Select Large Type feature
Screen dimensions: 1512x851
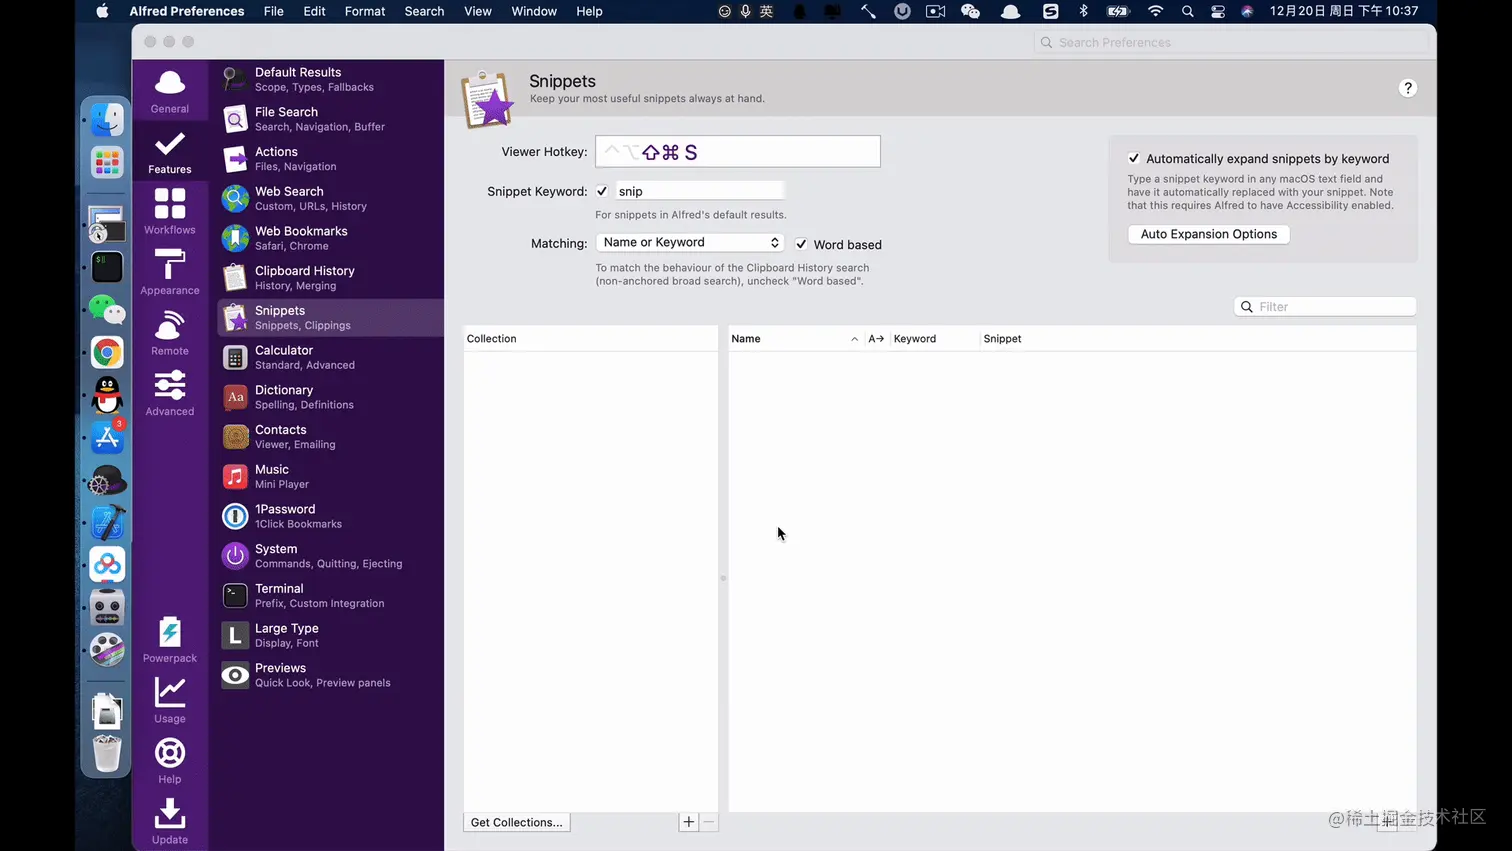tap(330, 635)
